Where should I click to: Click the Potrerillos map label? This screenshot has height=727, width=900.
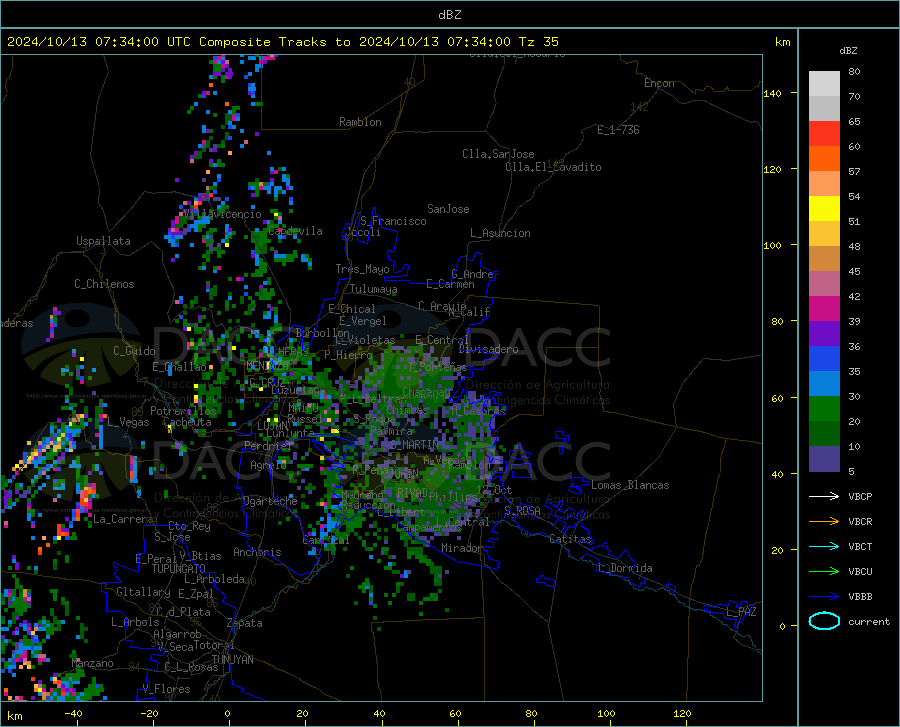tap(183, 411)
